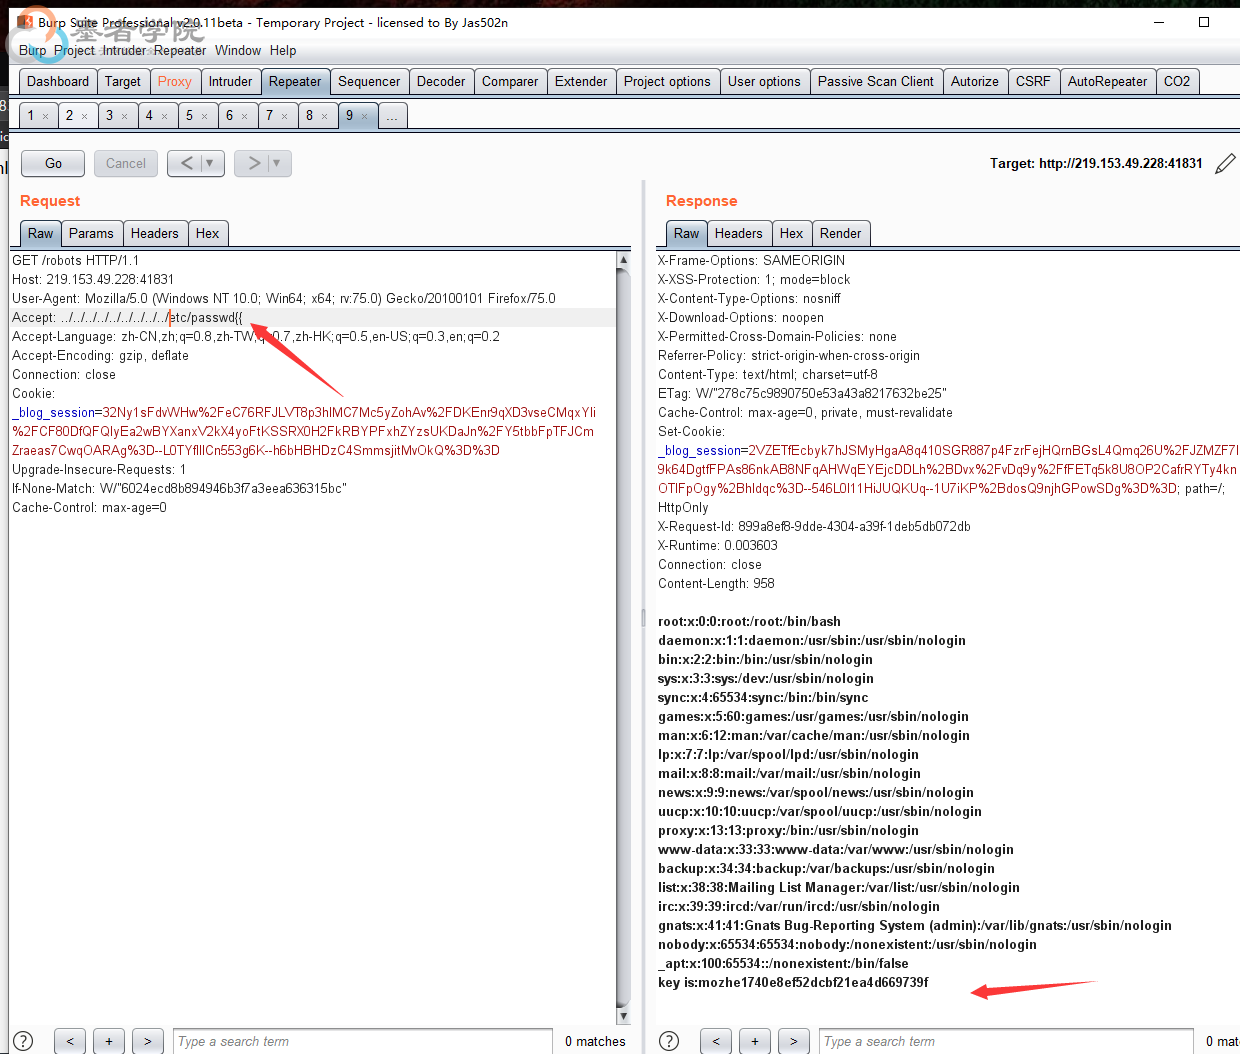
Task: Open history dropdown beside forward arrow
Action: 278,163
